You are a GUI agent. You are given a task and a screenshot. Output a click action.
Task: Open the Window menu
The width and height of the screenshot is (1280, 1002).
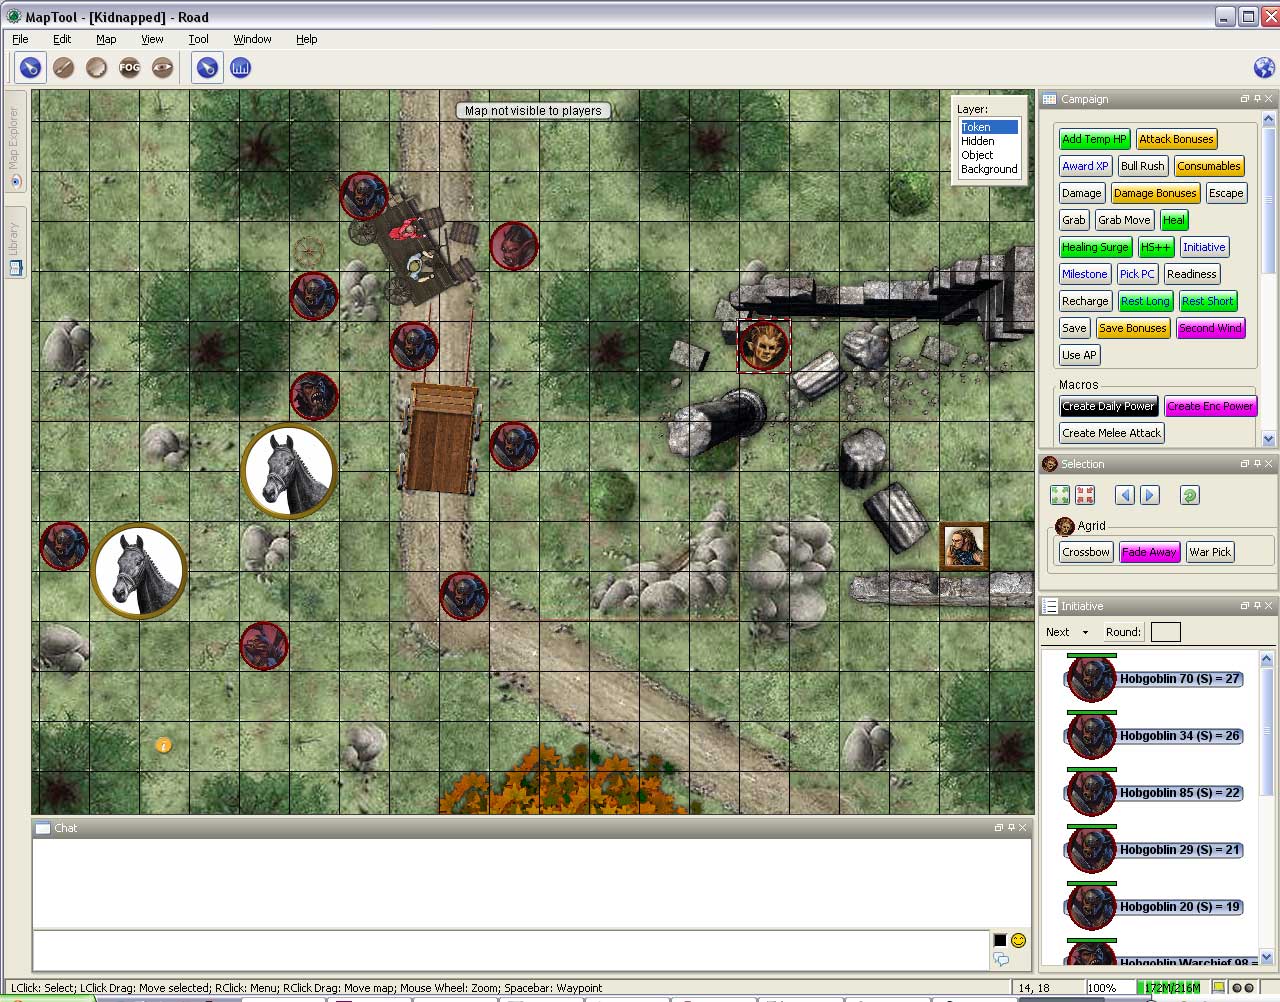click(252, 39)
